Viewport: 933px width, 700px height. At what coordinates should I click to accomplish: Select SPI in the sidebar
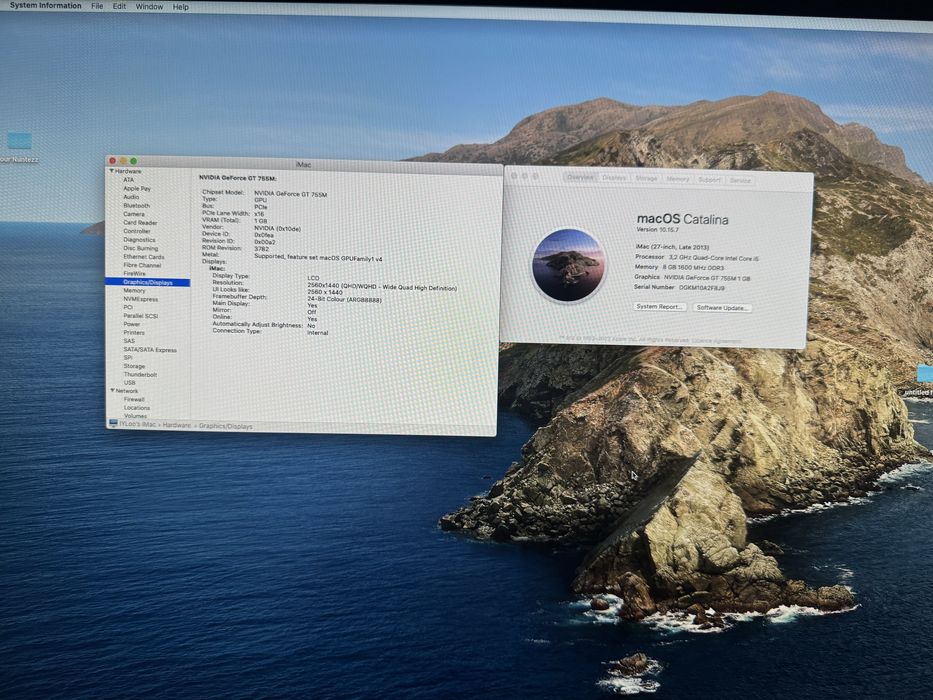coord(128,358)
